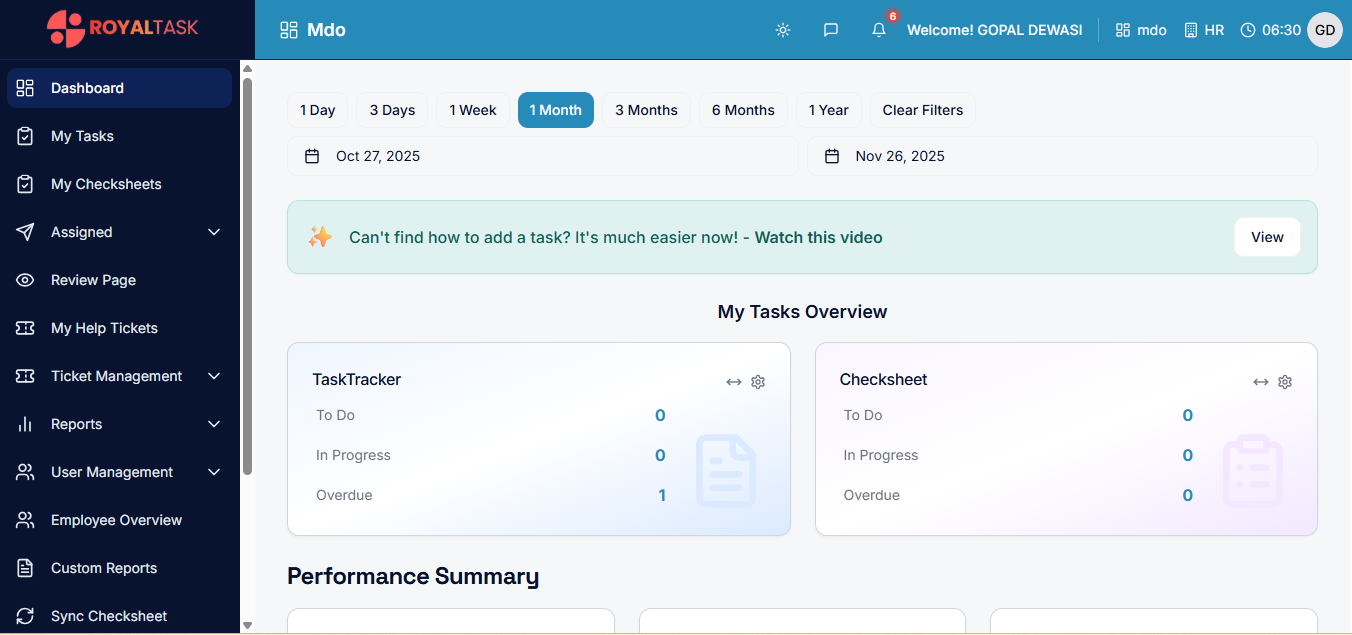This screenshot has height=635, width=1352.
Task: Open the notification bell with 6 alerts
Action: pos(878,30)
